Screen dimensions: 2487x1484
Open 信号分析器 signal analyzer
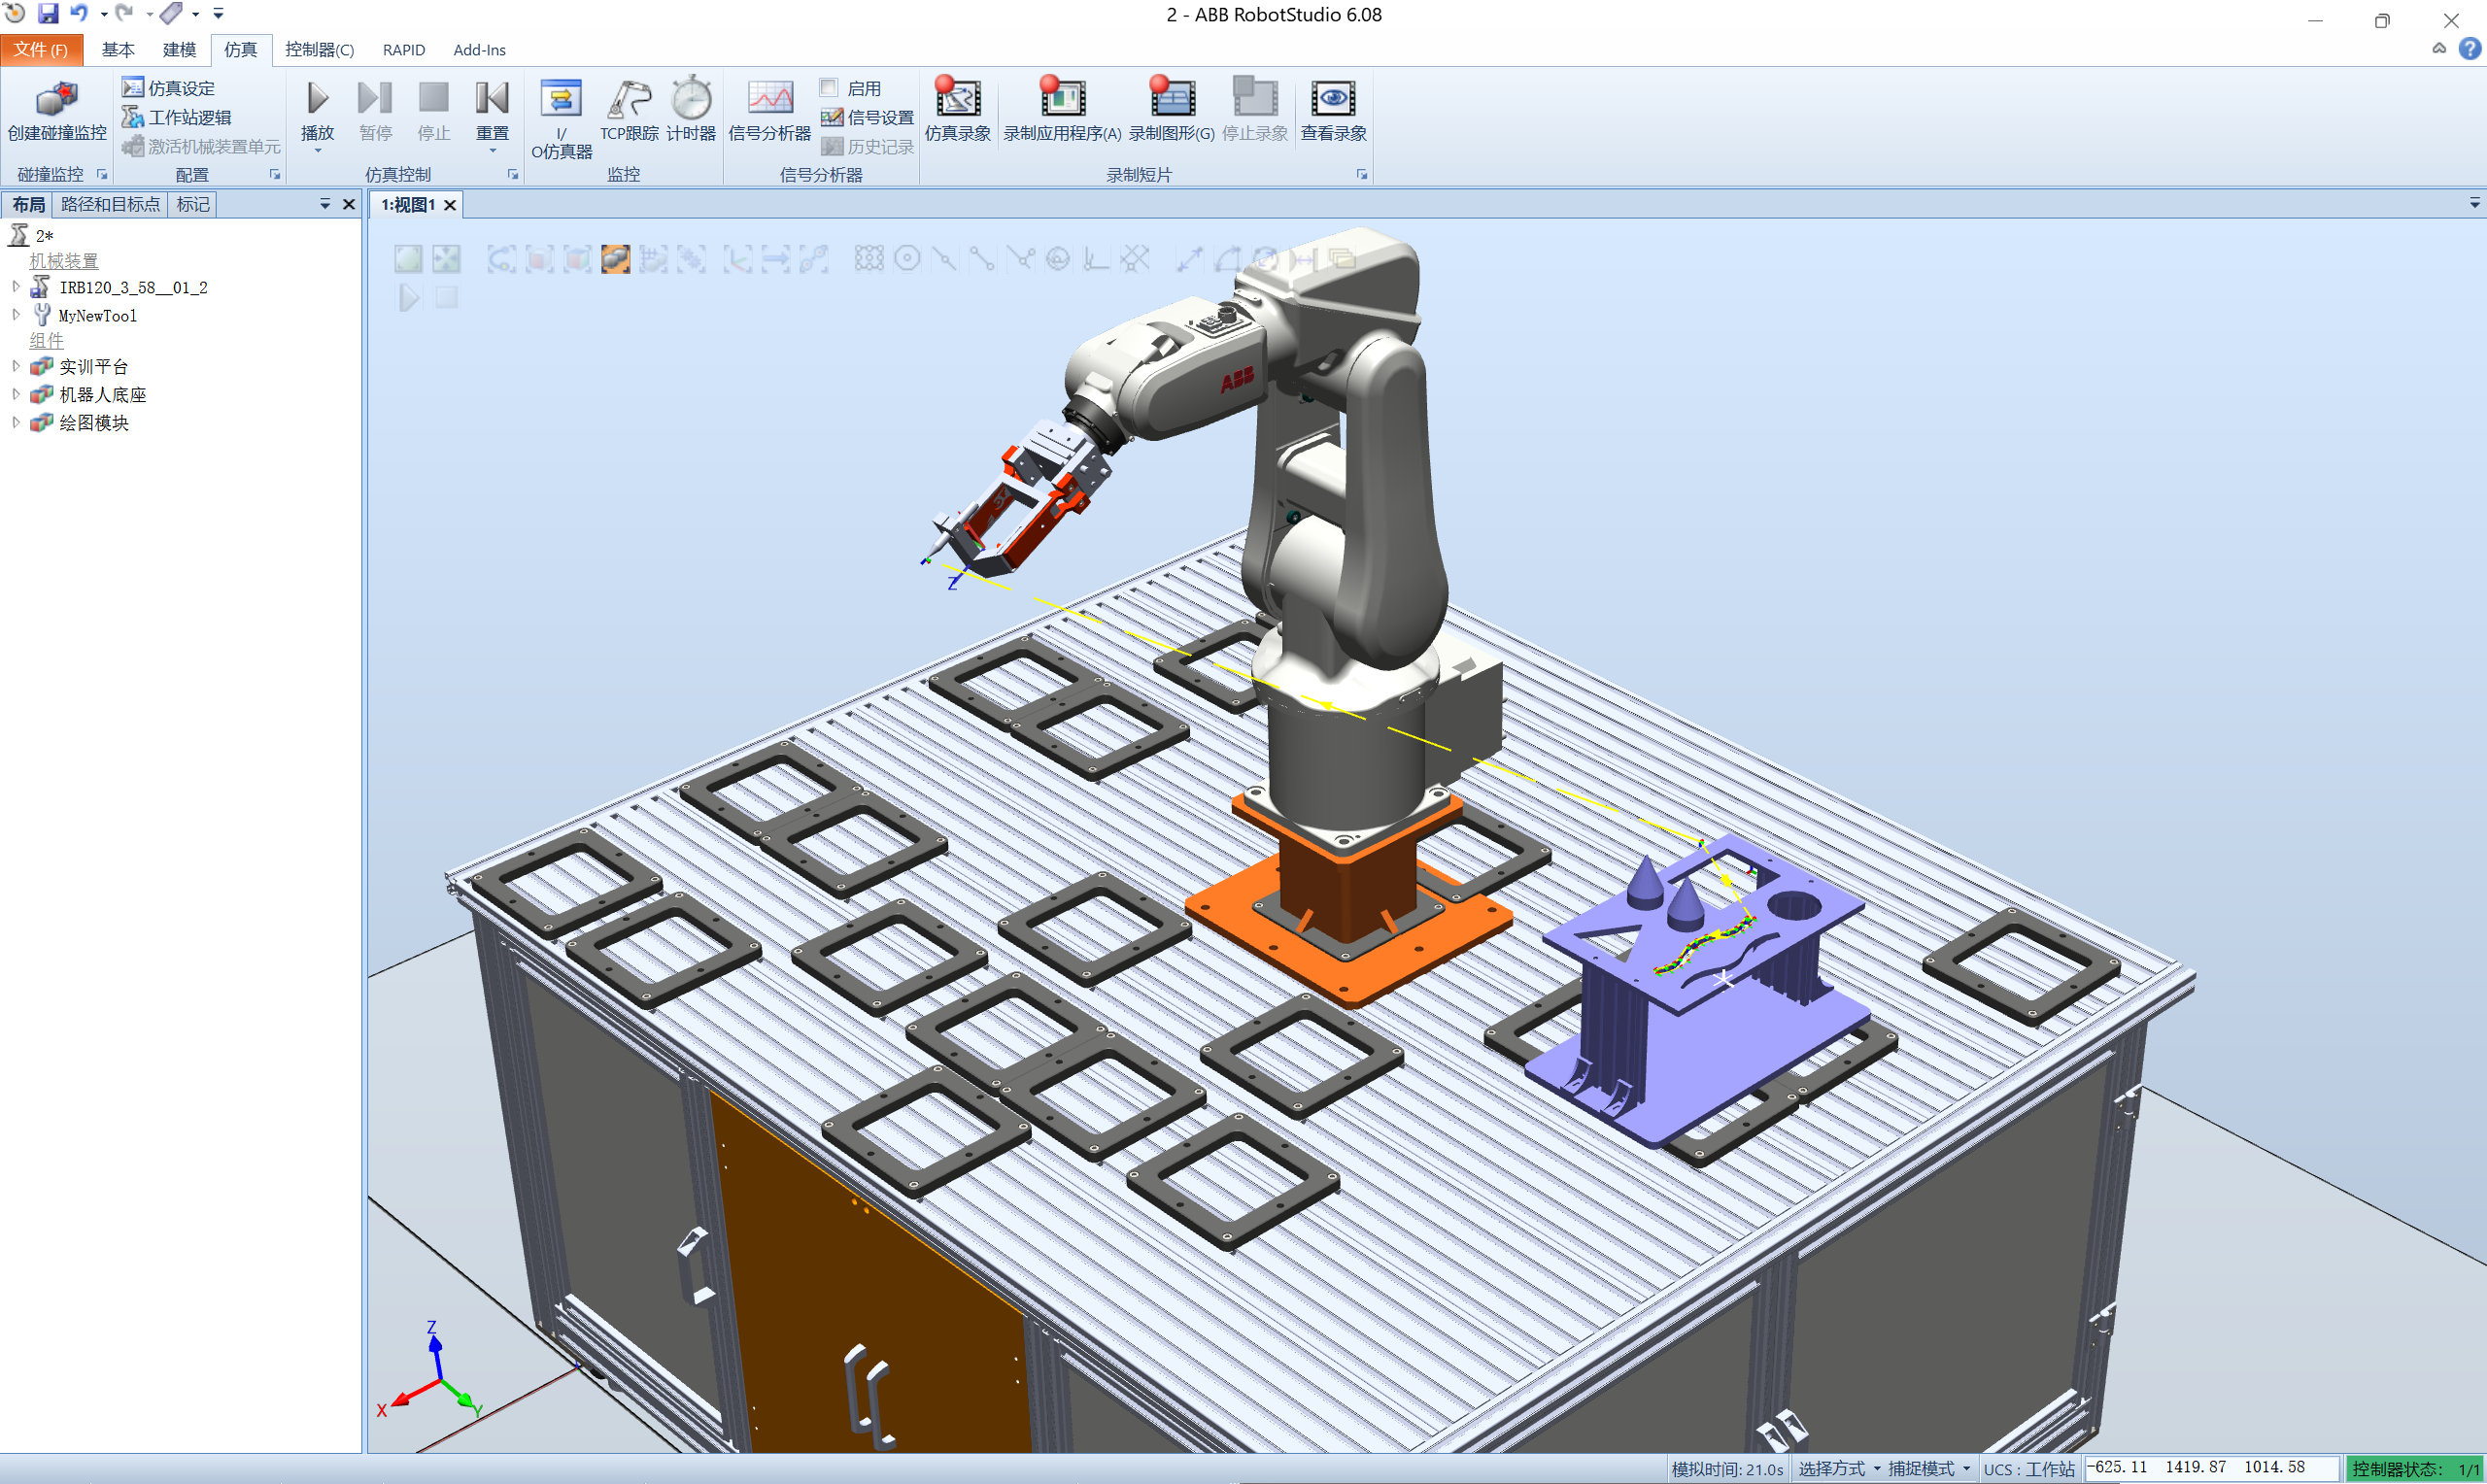coord(769,110)
